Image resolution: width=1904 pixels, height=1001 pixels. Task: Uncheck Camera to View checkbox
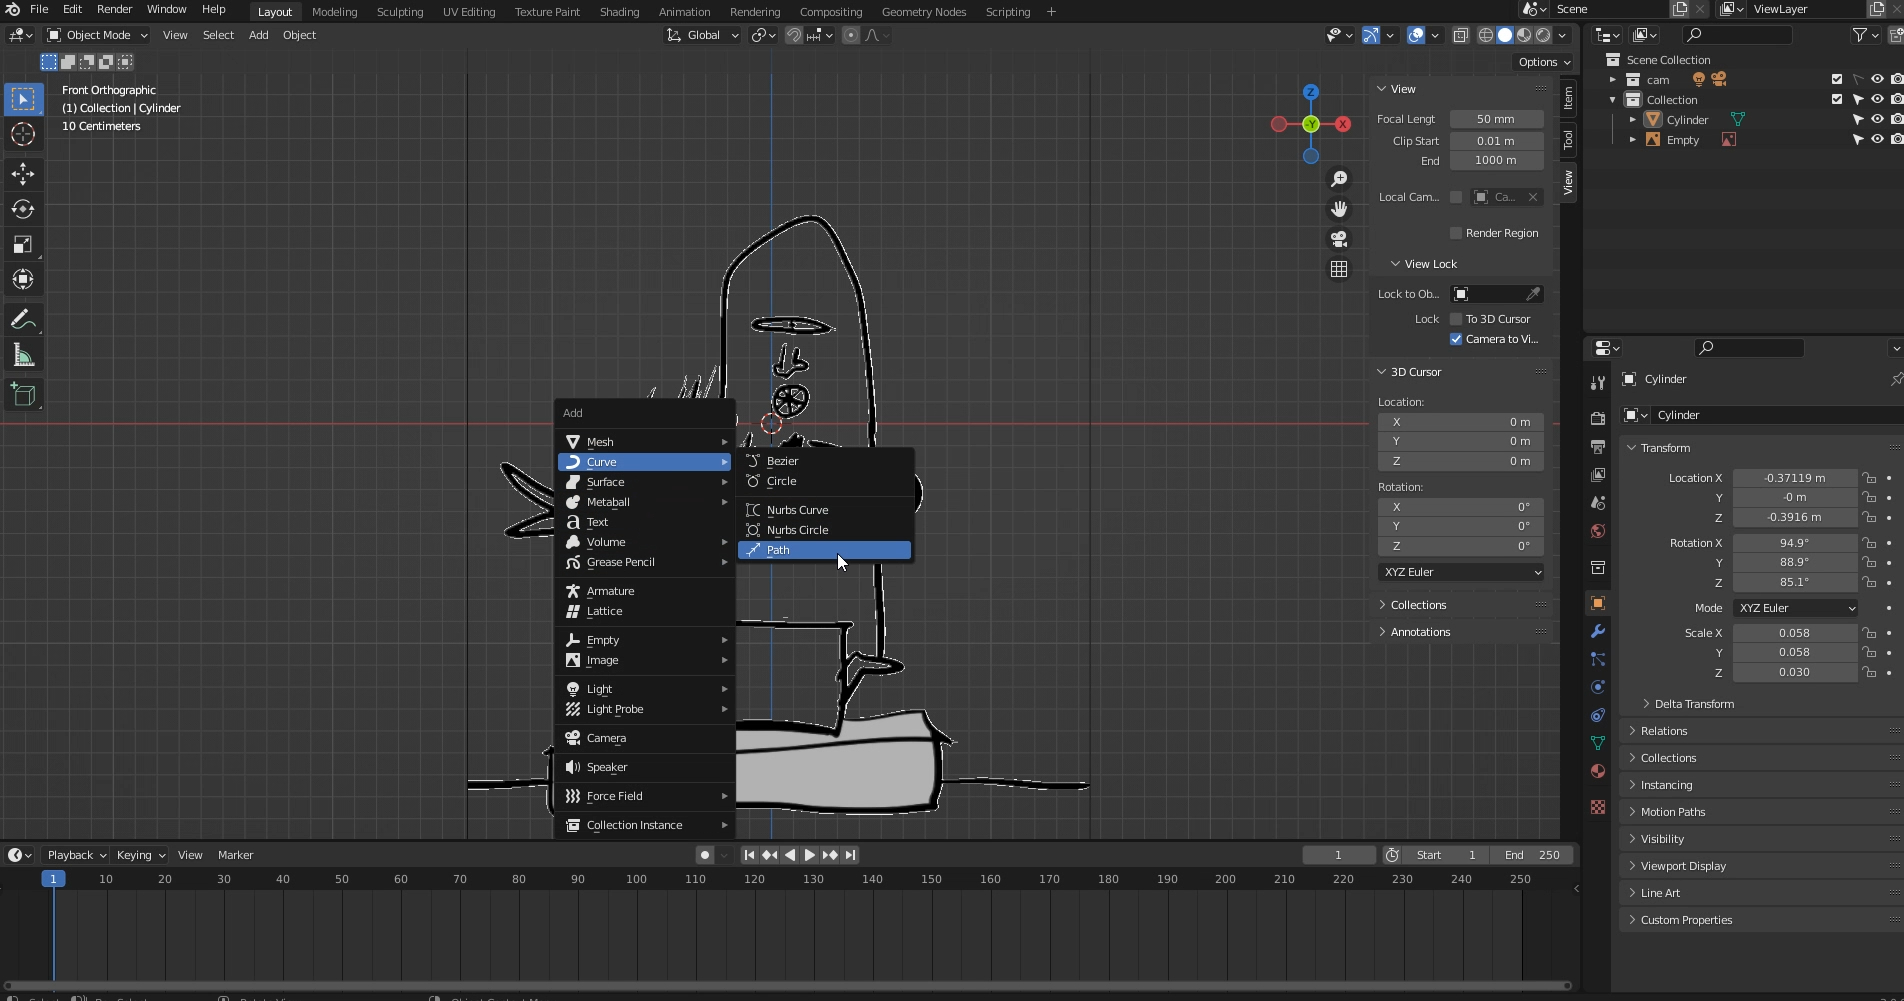pos(1456,339)
